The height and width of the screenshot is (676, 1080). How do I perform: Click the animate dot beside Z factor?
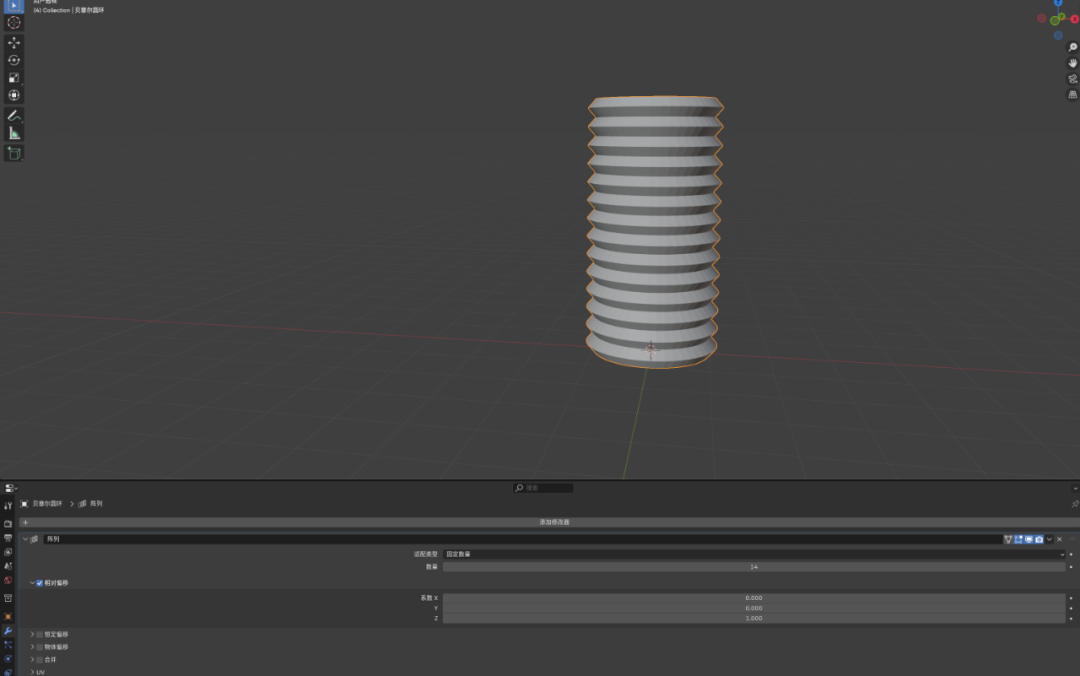click(x=1071, y=618)
